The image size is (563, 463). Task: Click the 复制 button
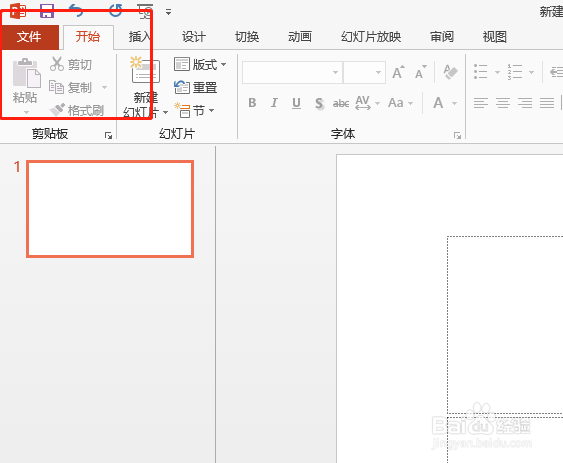[x=71, y=87]
